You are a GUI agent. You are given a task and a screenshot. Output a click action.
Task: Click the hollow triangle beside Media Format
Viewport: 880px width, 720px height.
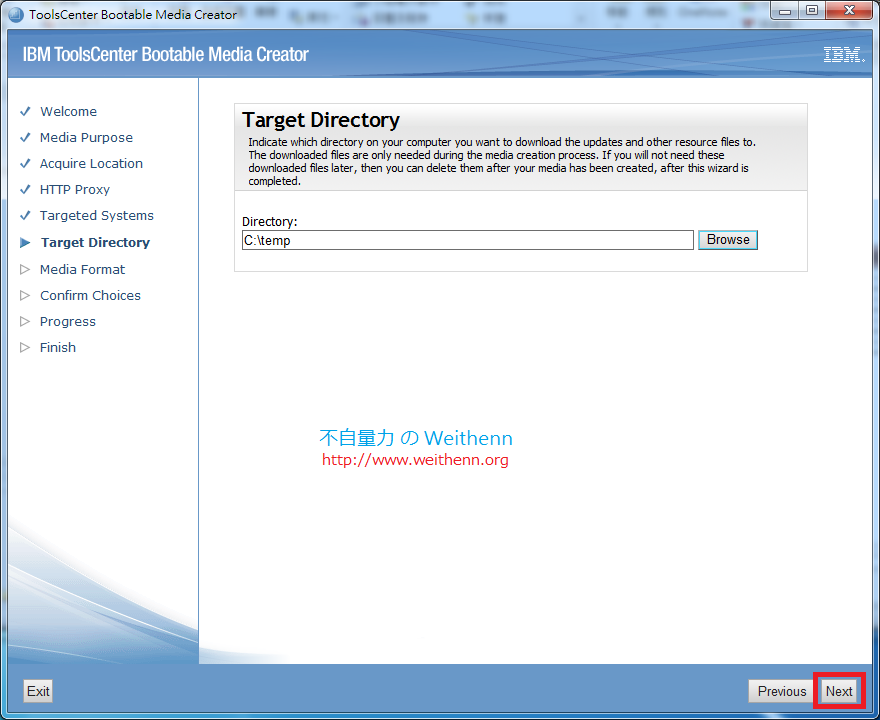pyautogui.click(x=25, y=269)
